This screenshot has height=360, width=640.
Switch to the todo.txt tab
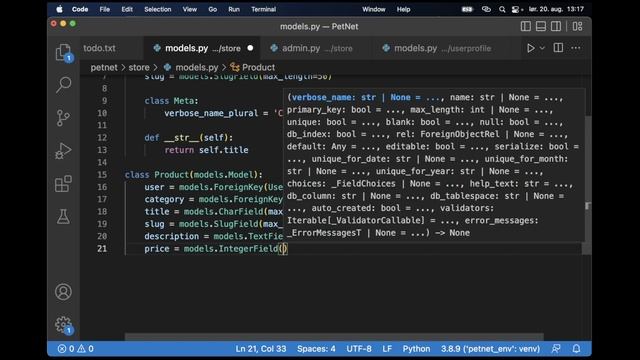(x=100, y=48)
